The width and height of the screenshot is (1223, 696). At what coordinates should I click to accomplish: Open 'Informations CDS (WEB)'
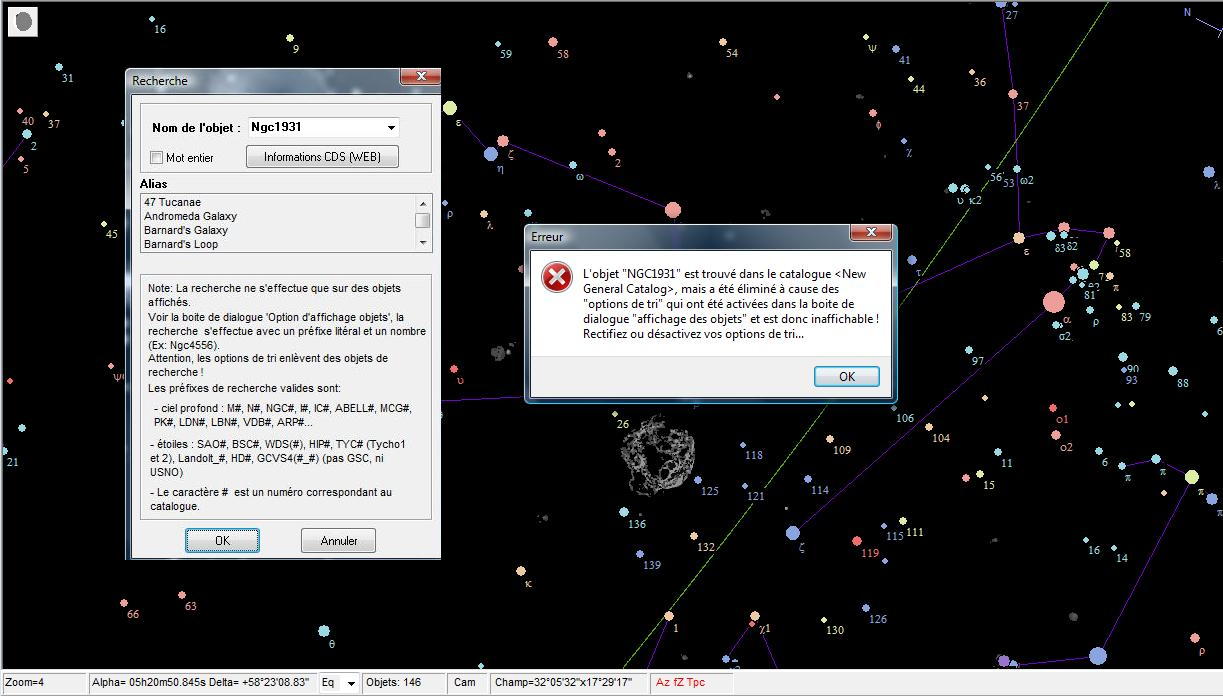321,157
